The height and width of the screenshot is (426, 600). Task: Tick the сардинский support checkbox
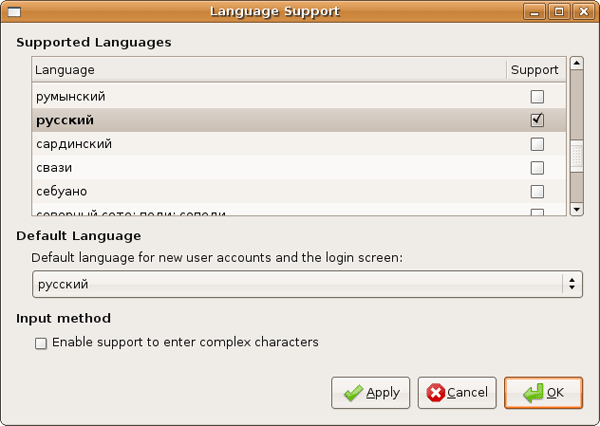click(x=537, y=144)
